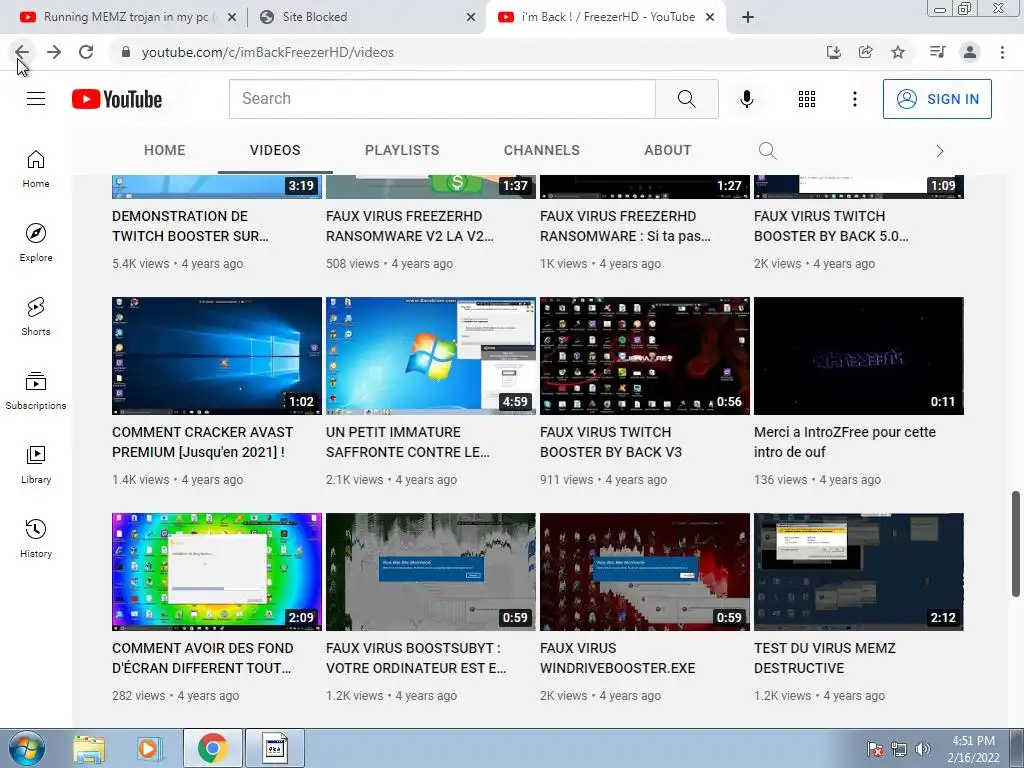Switch to the ABOUT tab

tap(667, 150)
